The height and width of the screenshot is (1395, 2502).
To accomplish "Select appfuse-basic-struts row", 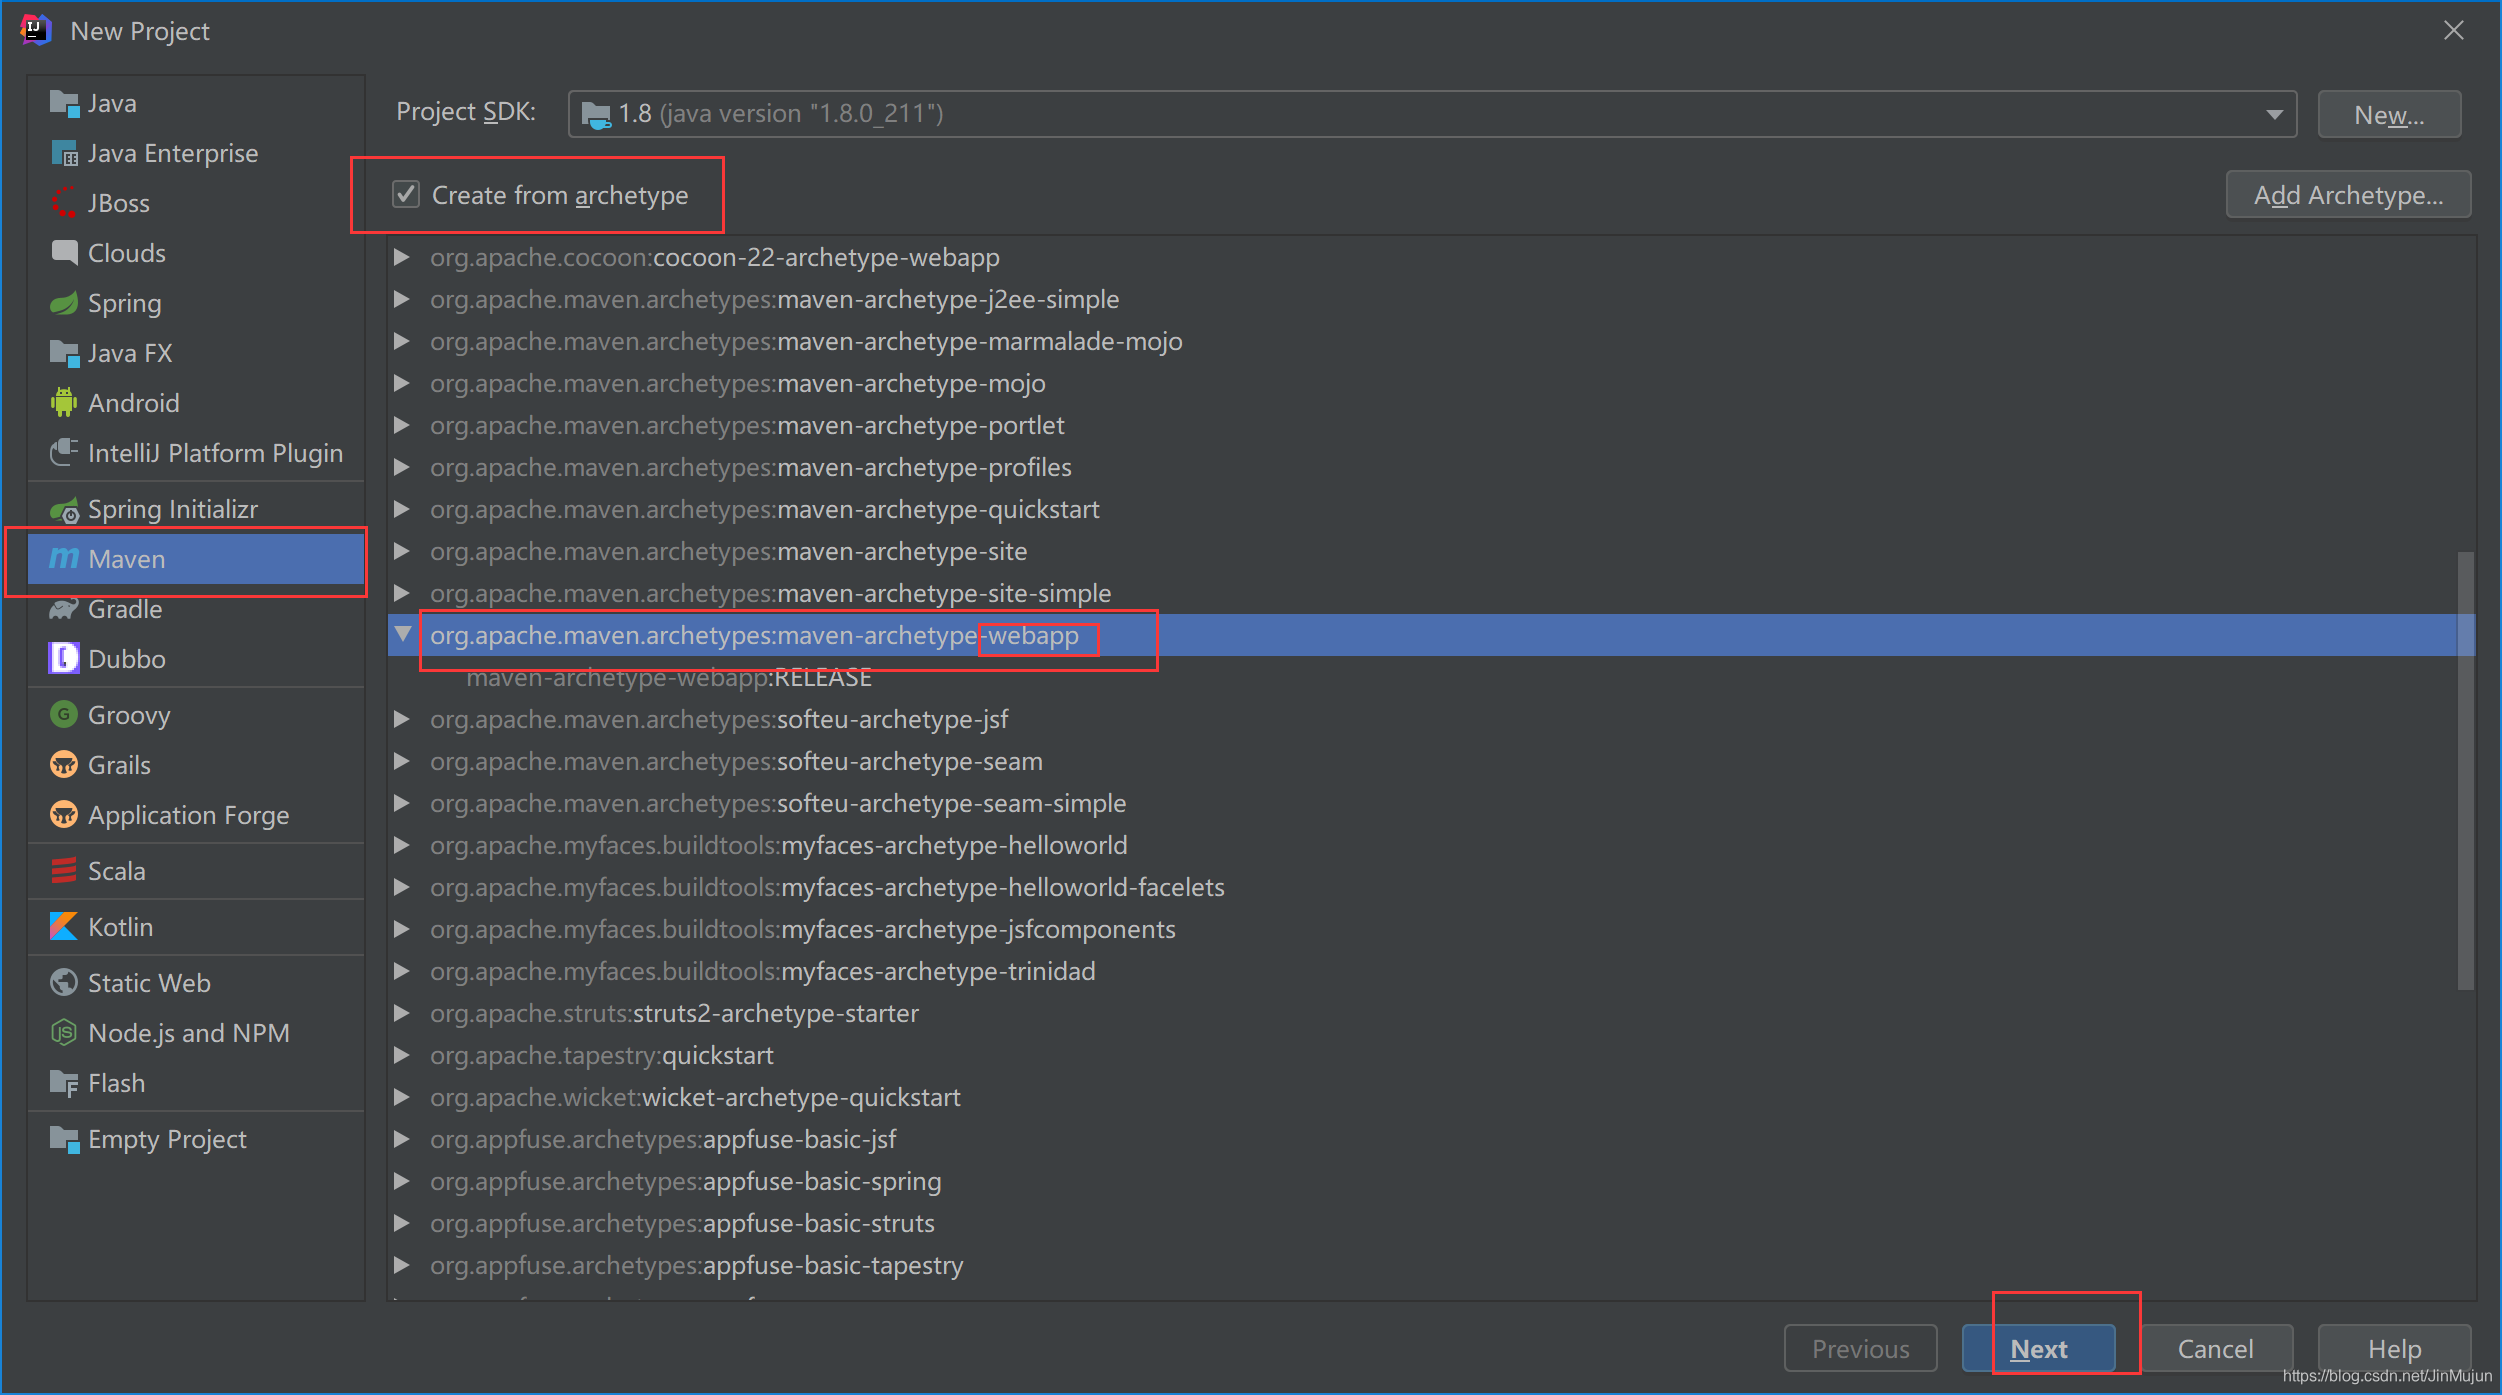I will [x=1432, y=1223].
